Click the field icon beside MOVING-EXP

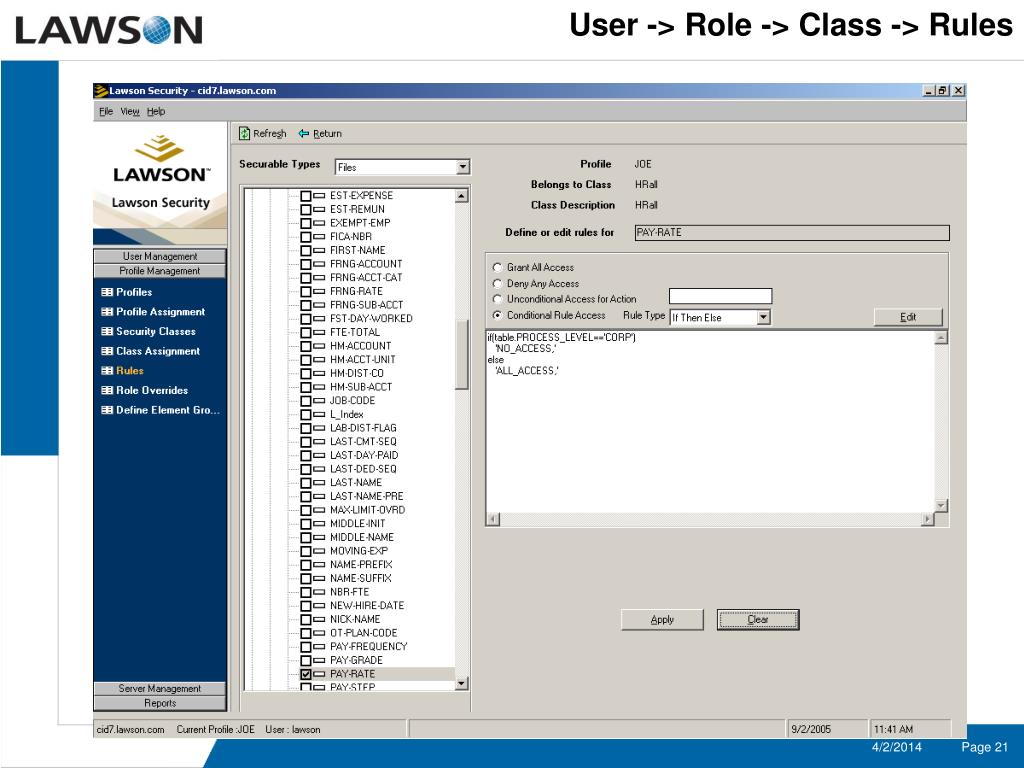point(319,551)
